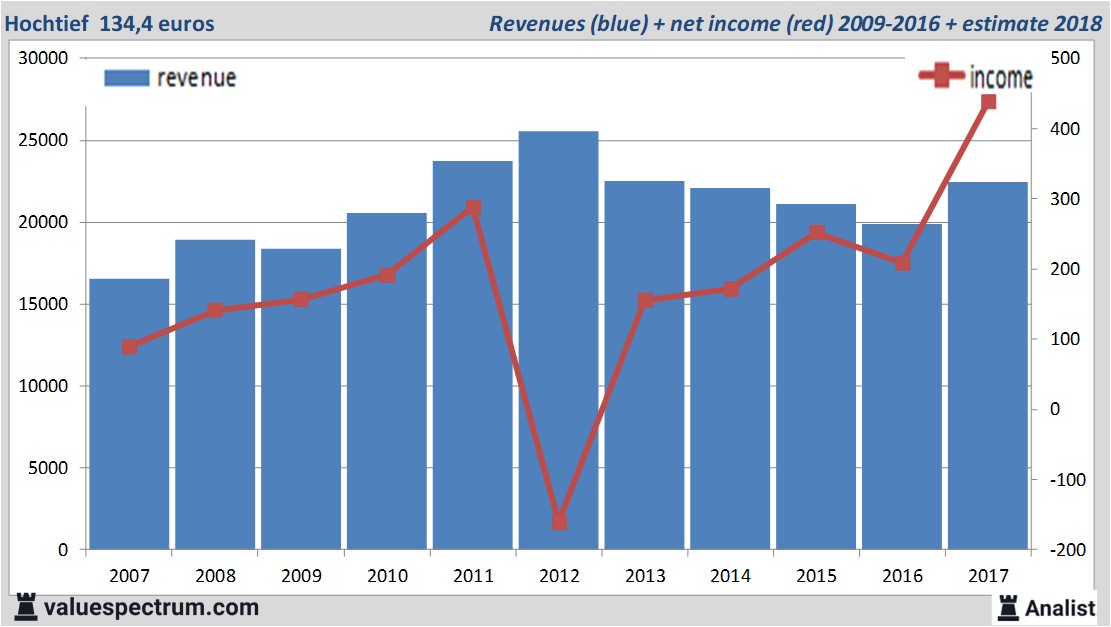Image resolution: width=1111 pixels, height=627 pixels.
Task: Click the 'income' legend label
Action: pos(1001,77)
